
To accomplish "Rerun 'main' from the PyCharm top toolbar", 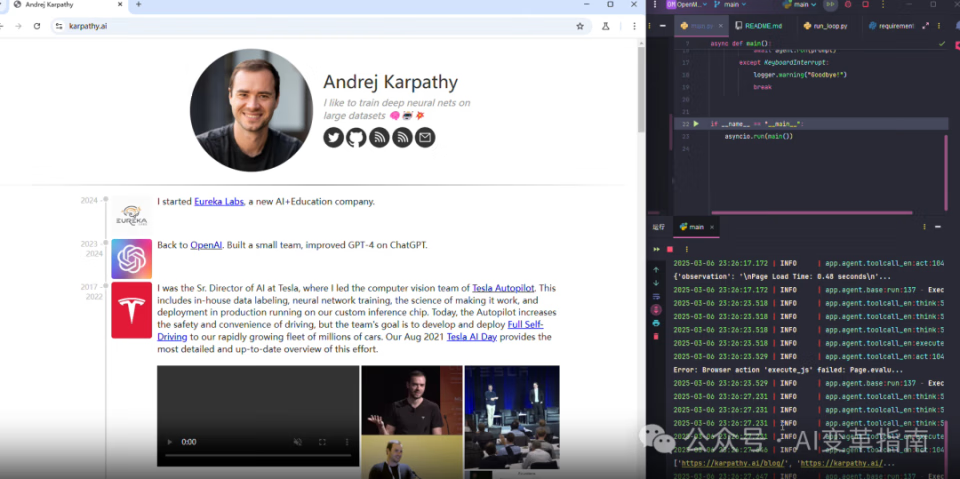I will (830, 4).
